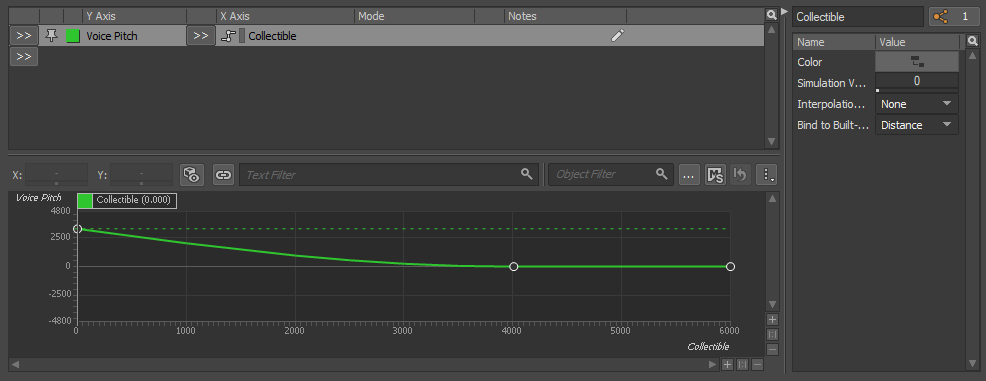Screen dimensions: 986x381
Task: Click the vertical zoom in plus button
Action: point(773,319)
